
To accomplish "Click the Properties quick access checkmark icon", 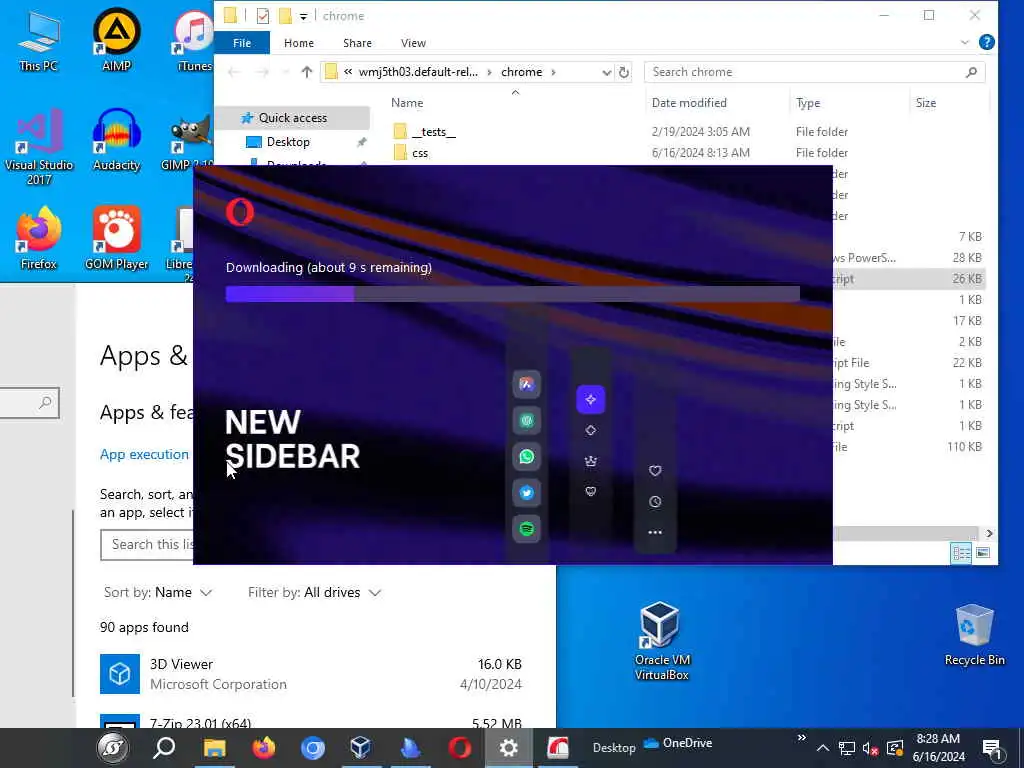I will pos(263,16).
